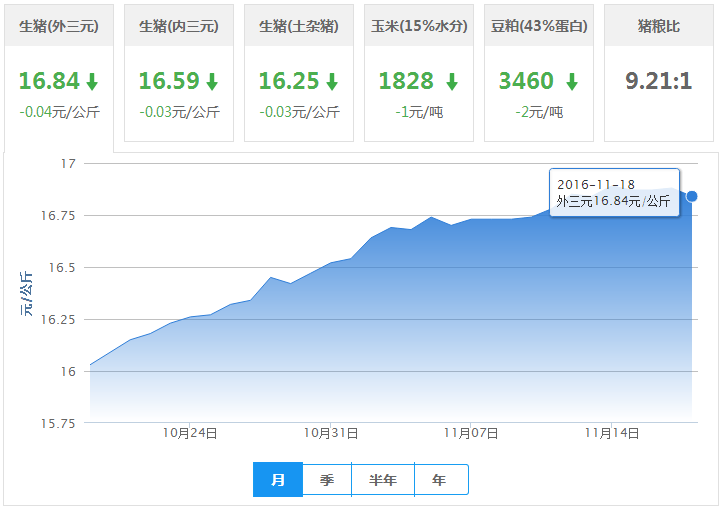This screenshot has width=726, height=512.
Task: Switch to the 生猪(内三元) tab
Action: pos(179,27)
